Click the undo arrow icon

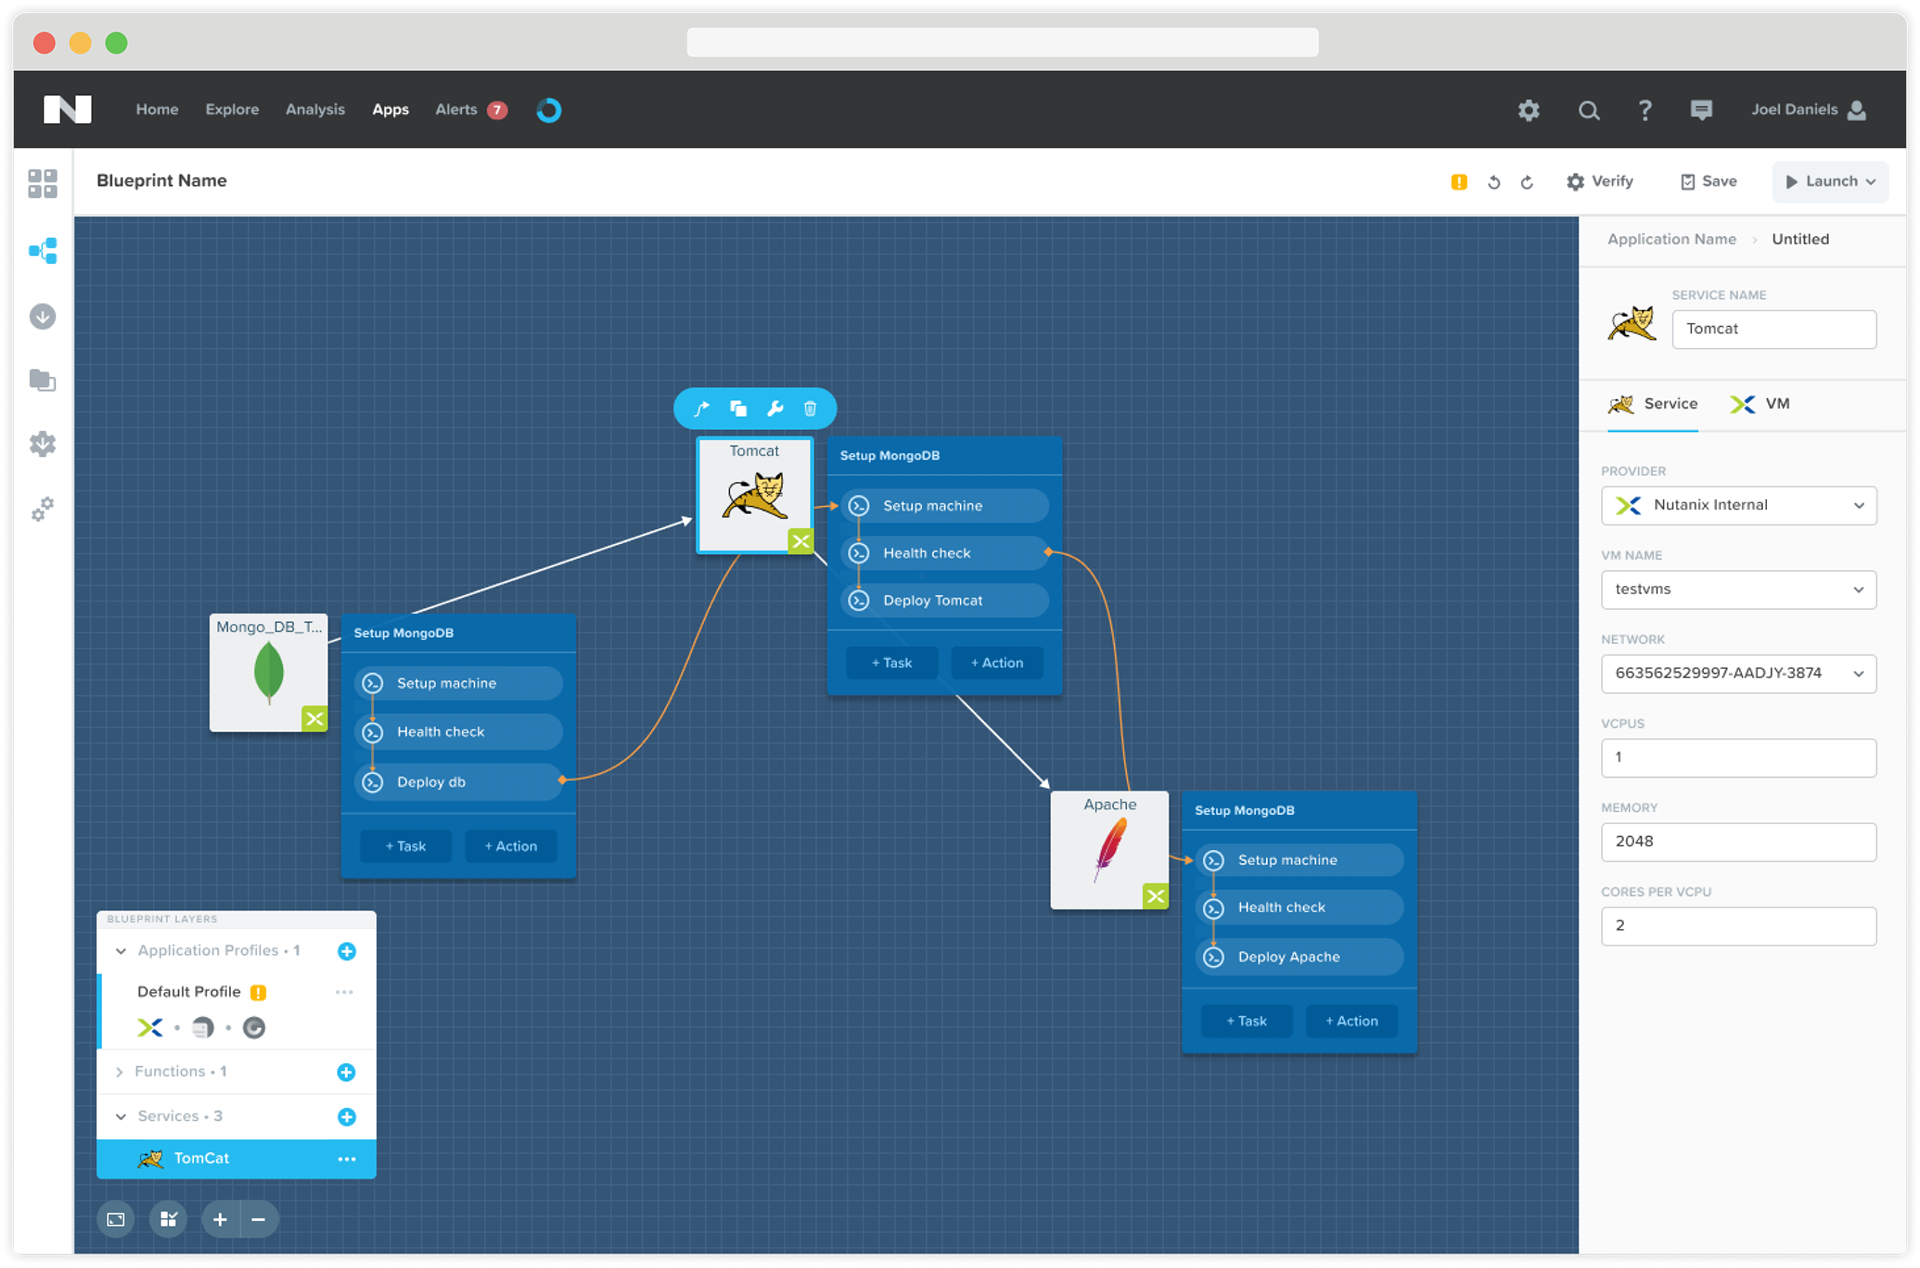(1494, 182)
